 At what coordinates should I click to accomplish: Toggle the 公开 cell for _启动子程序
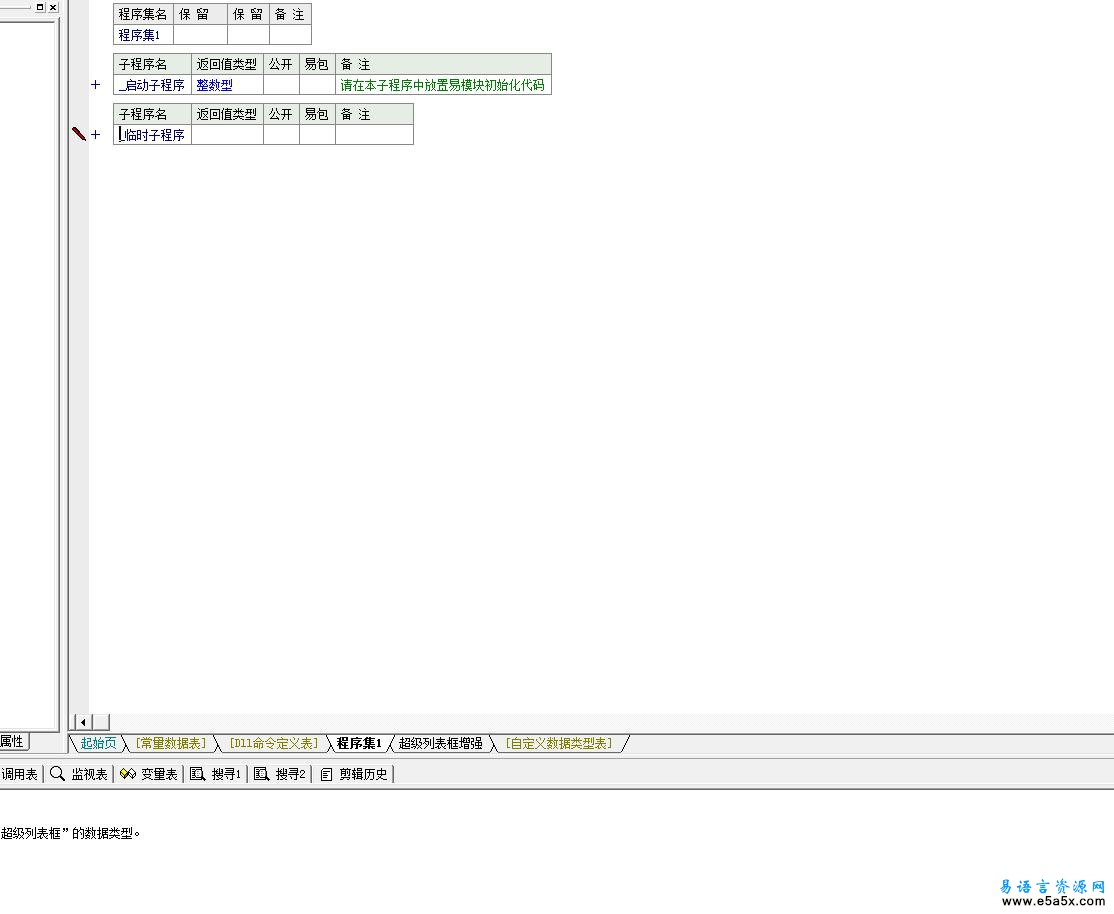281,85
